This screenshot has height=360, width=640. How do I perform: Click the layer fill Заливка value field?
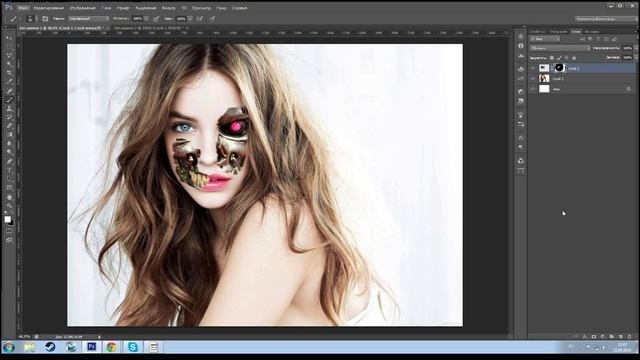pos(627,58)
